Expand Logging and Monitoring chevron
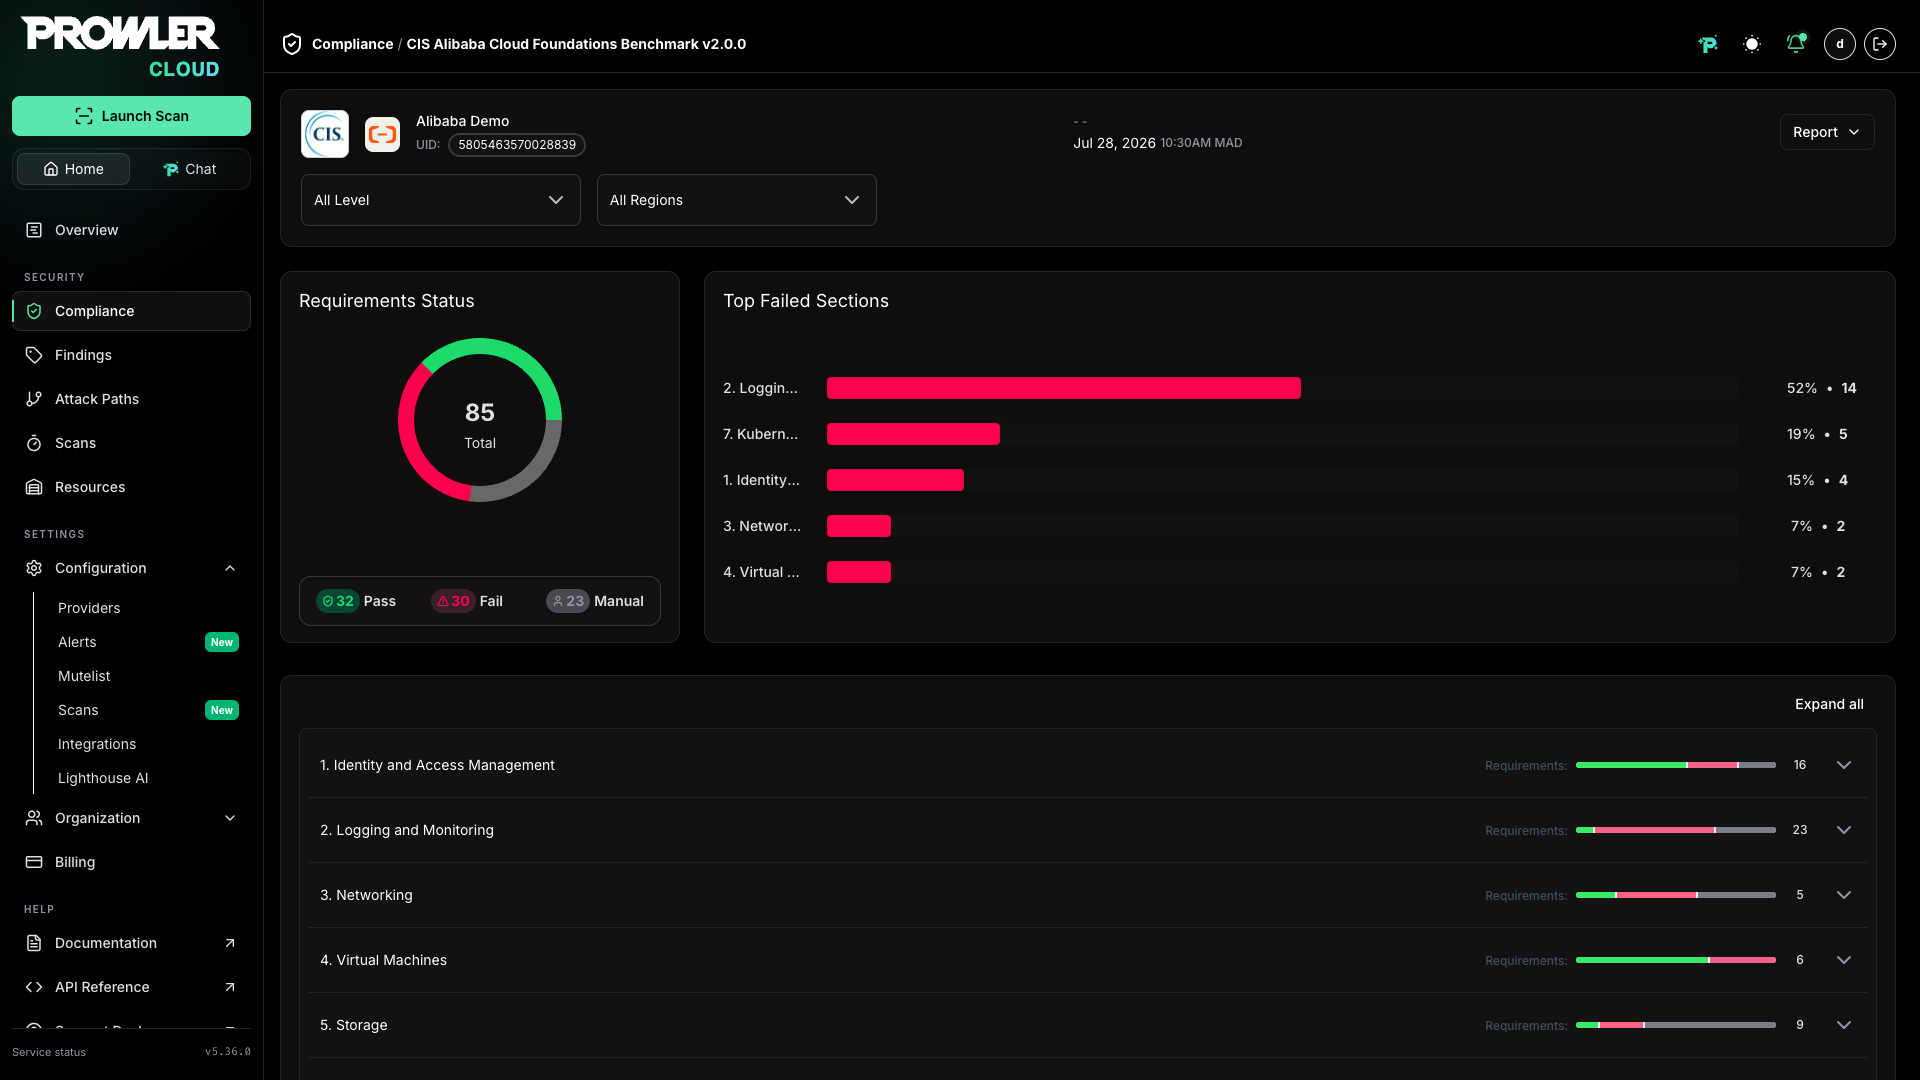Image resolution: width=1920 pixels, height=1080 pixels. click(1844, 830)
